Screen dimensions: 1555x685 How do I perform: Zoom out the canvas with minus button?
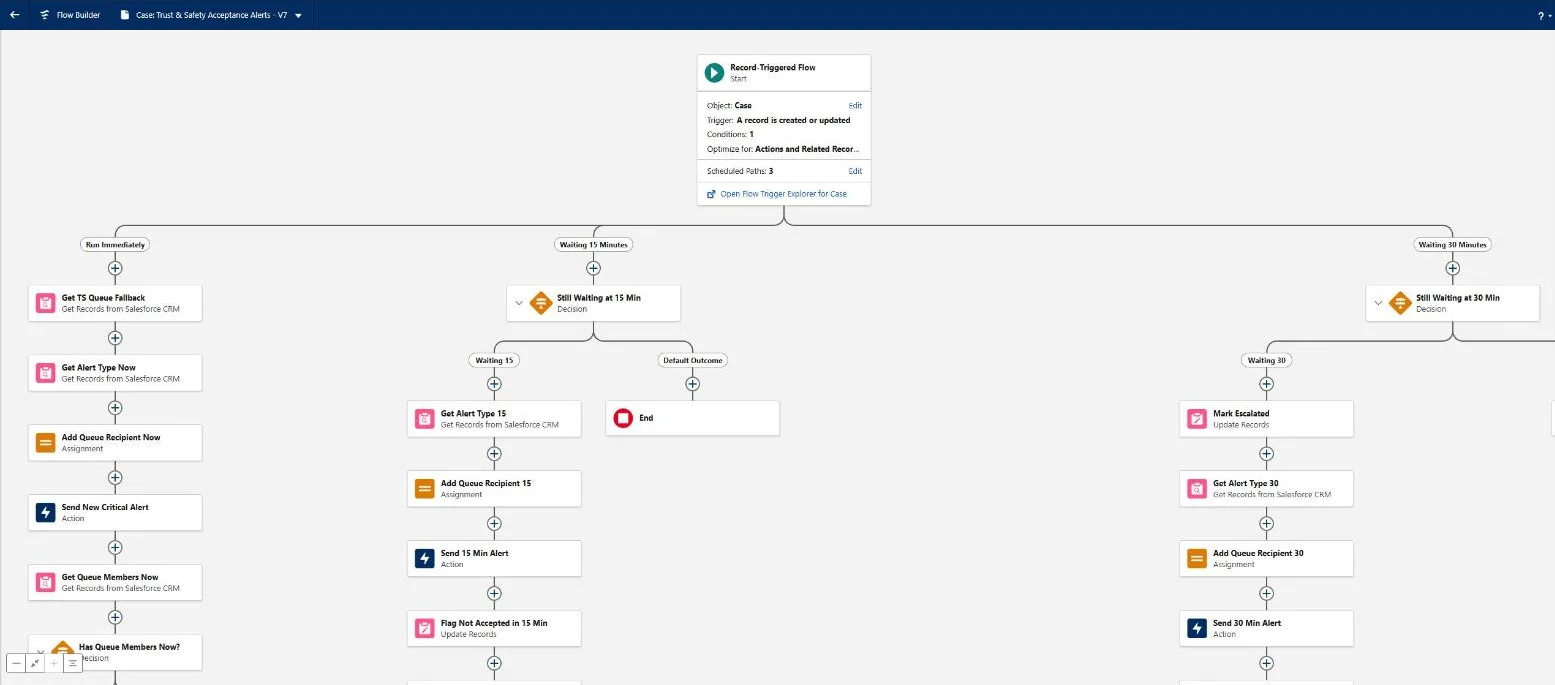click(x=16, y=663)
